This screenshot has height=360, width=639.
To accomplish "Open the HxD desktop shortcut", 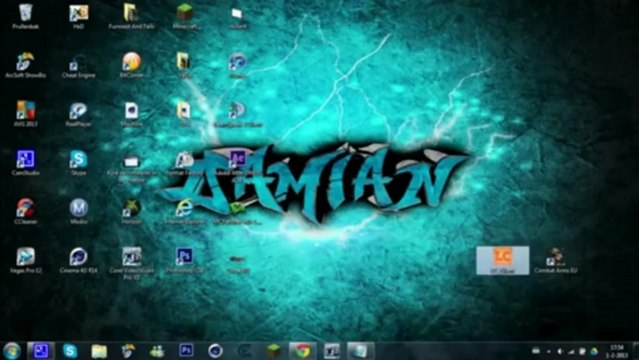I will [x=78, y=16].
